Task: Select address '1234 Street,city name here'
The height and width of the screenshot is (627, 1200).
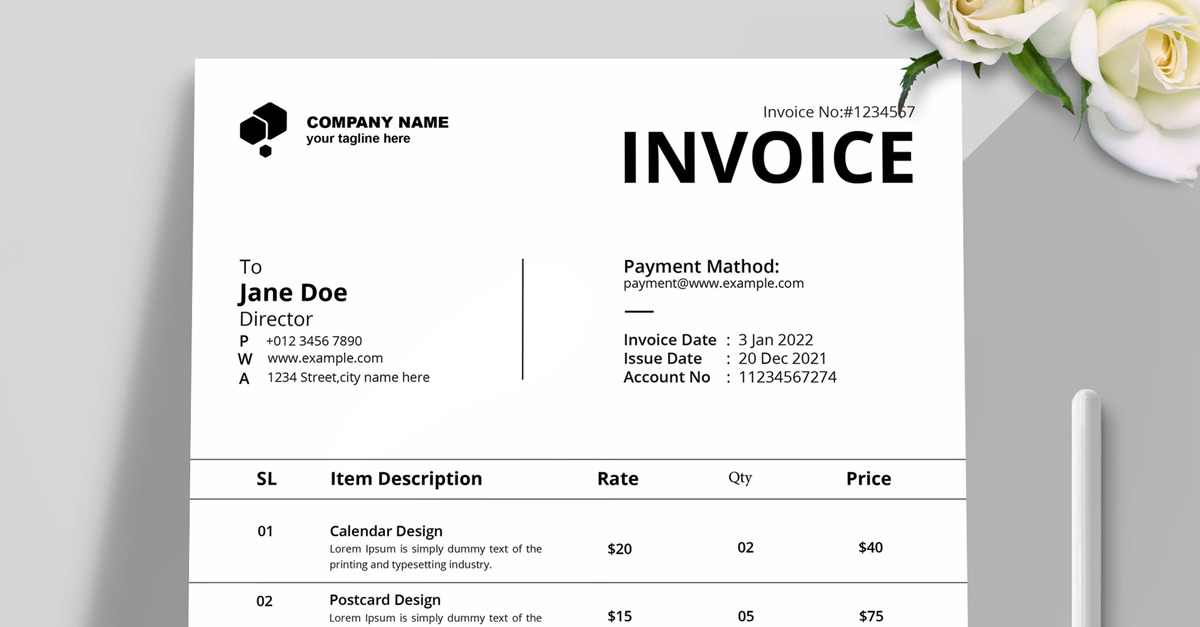Action: click(348, 377)
